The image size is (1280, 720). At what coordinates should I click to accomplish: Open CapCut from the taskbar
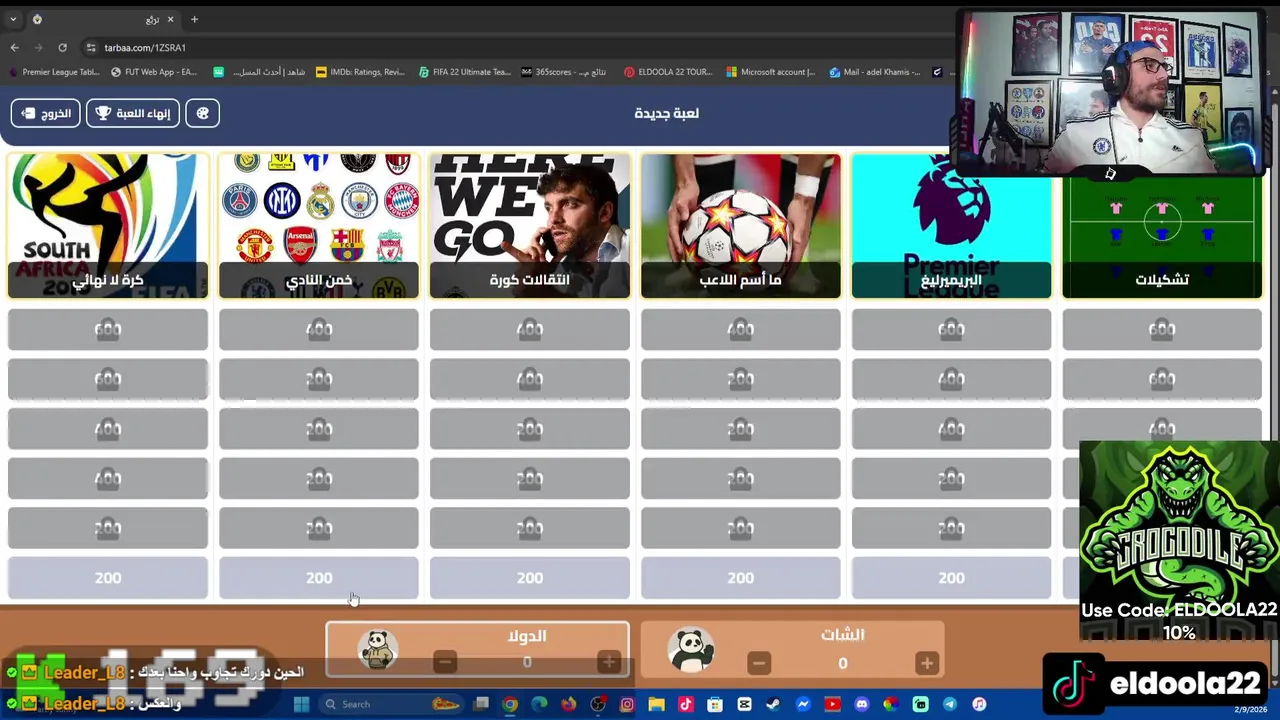(x=744, y=704)
